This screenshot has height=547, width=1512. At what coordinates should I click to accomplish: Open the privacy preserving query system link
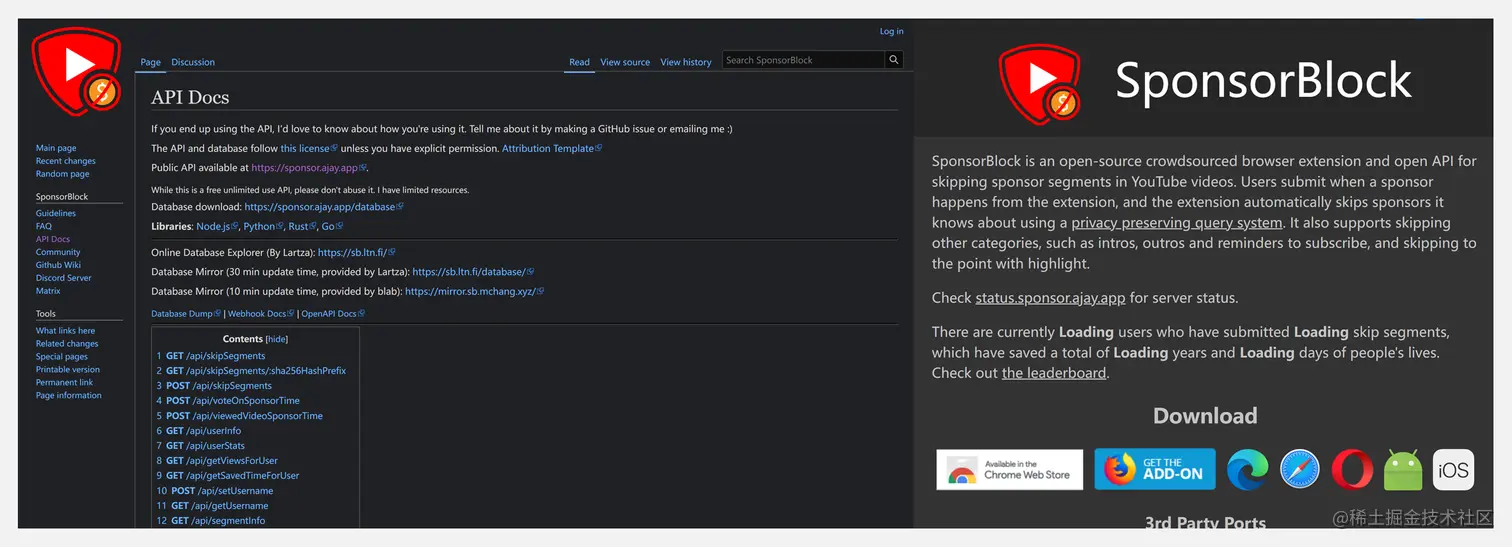point(1177,223)
